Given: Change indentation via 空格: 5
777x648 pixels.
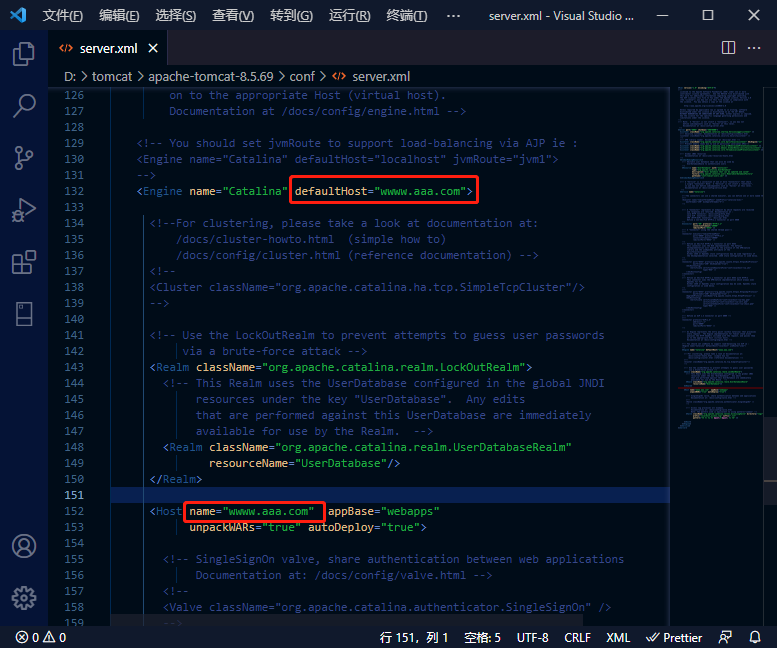Looking at the screenshot, I should (x=482, y=637).
